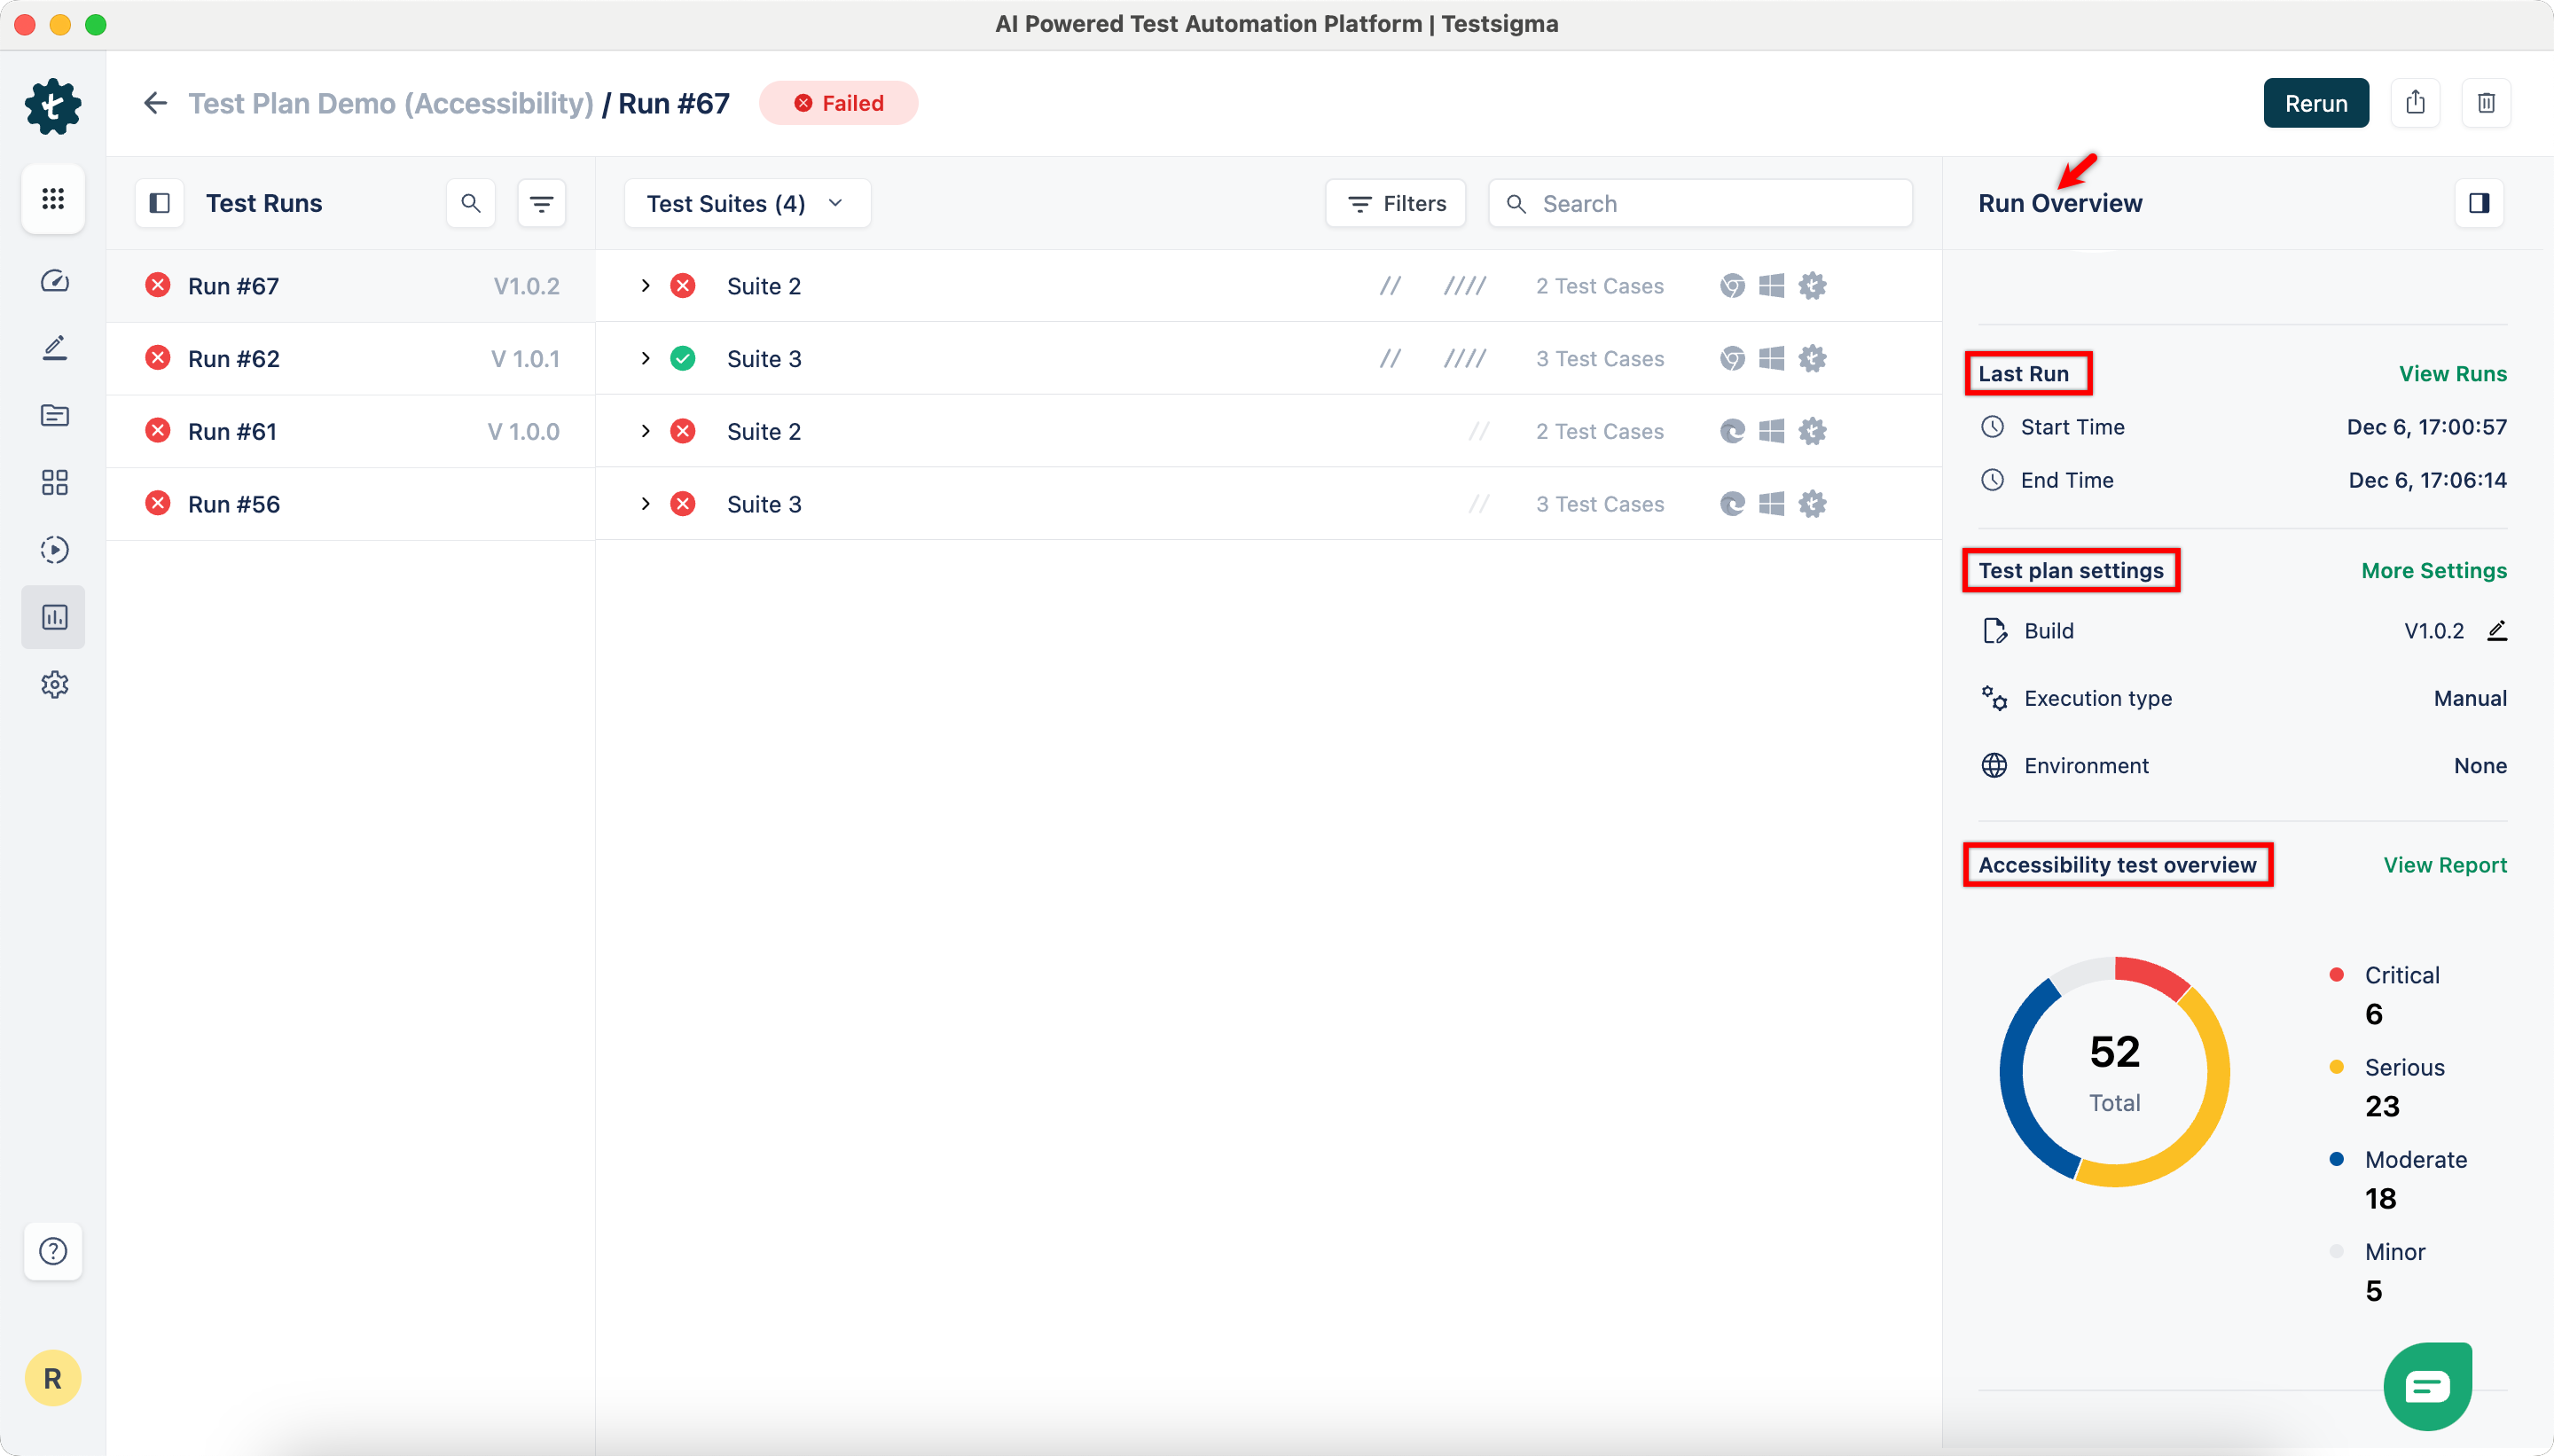Open the run results play icon in sidebar

pyautogui.click(x=54, y=550)
